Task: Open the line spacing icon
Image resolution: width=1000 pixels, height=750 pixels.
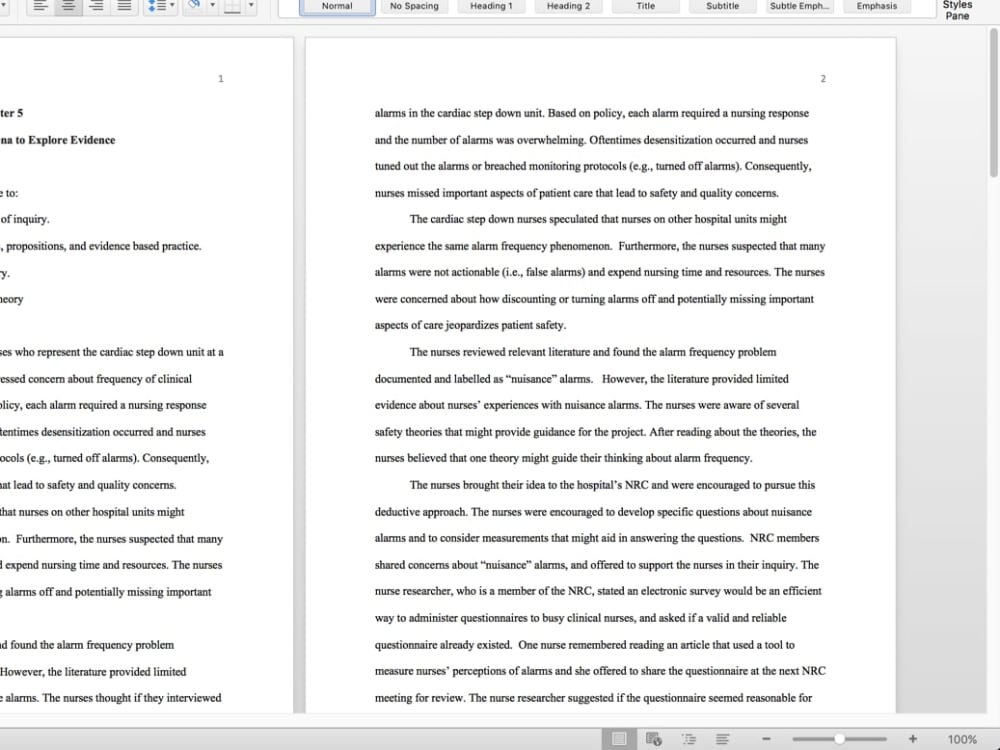Action: point(155,7)
